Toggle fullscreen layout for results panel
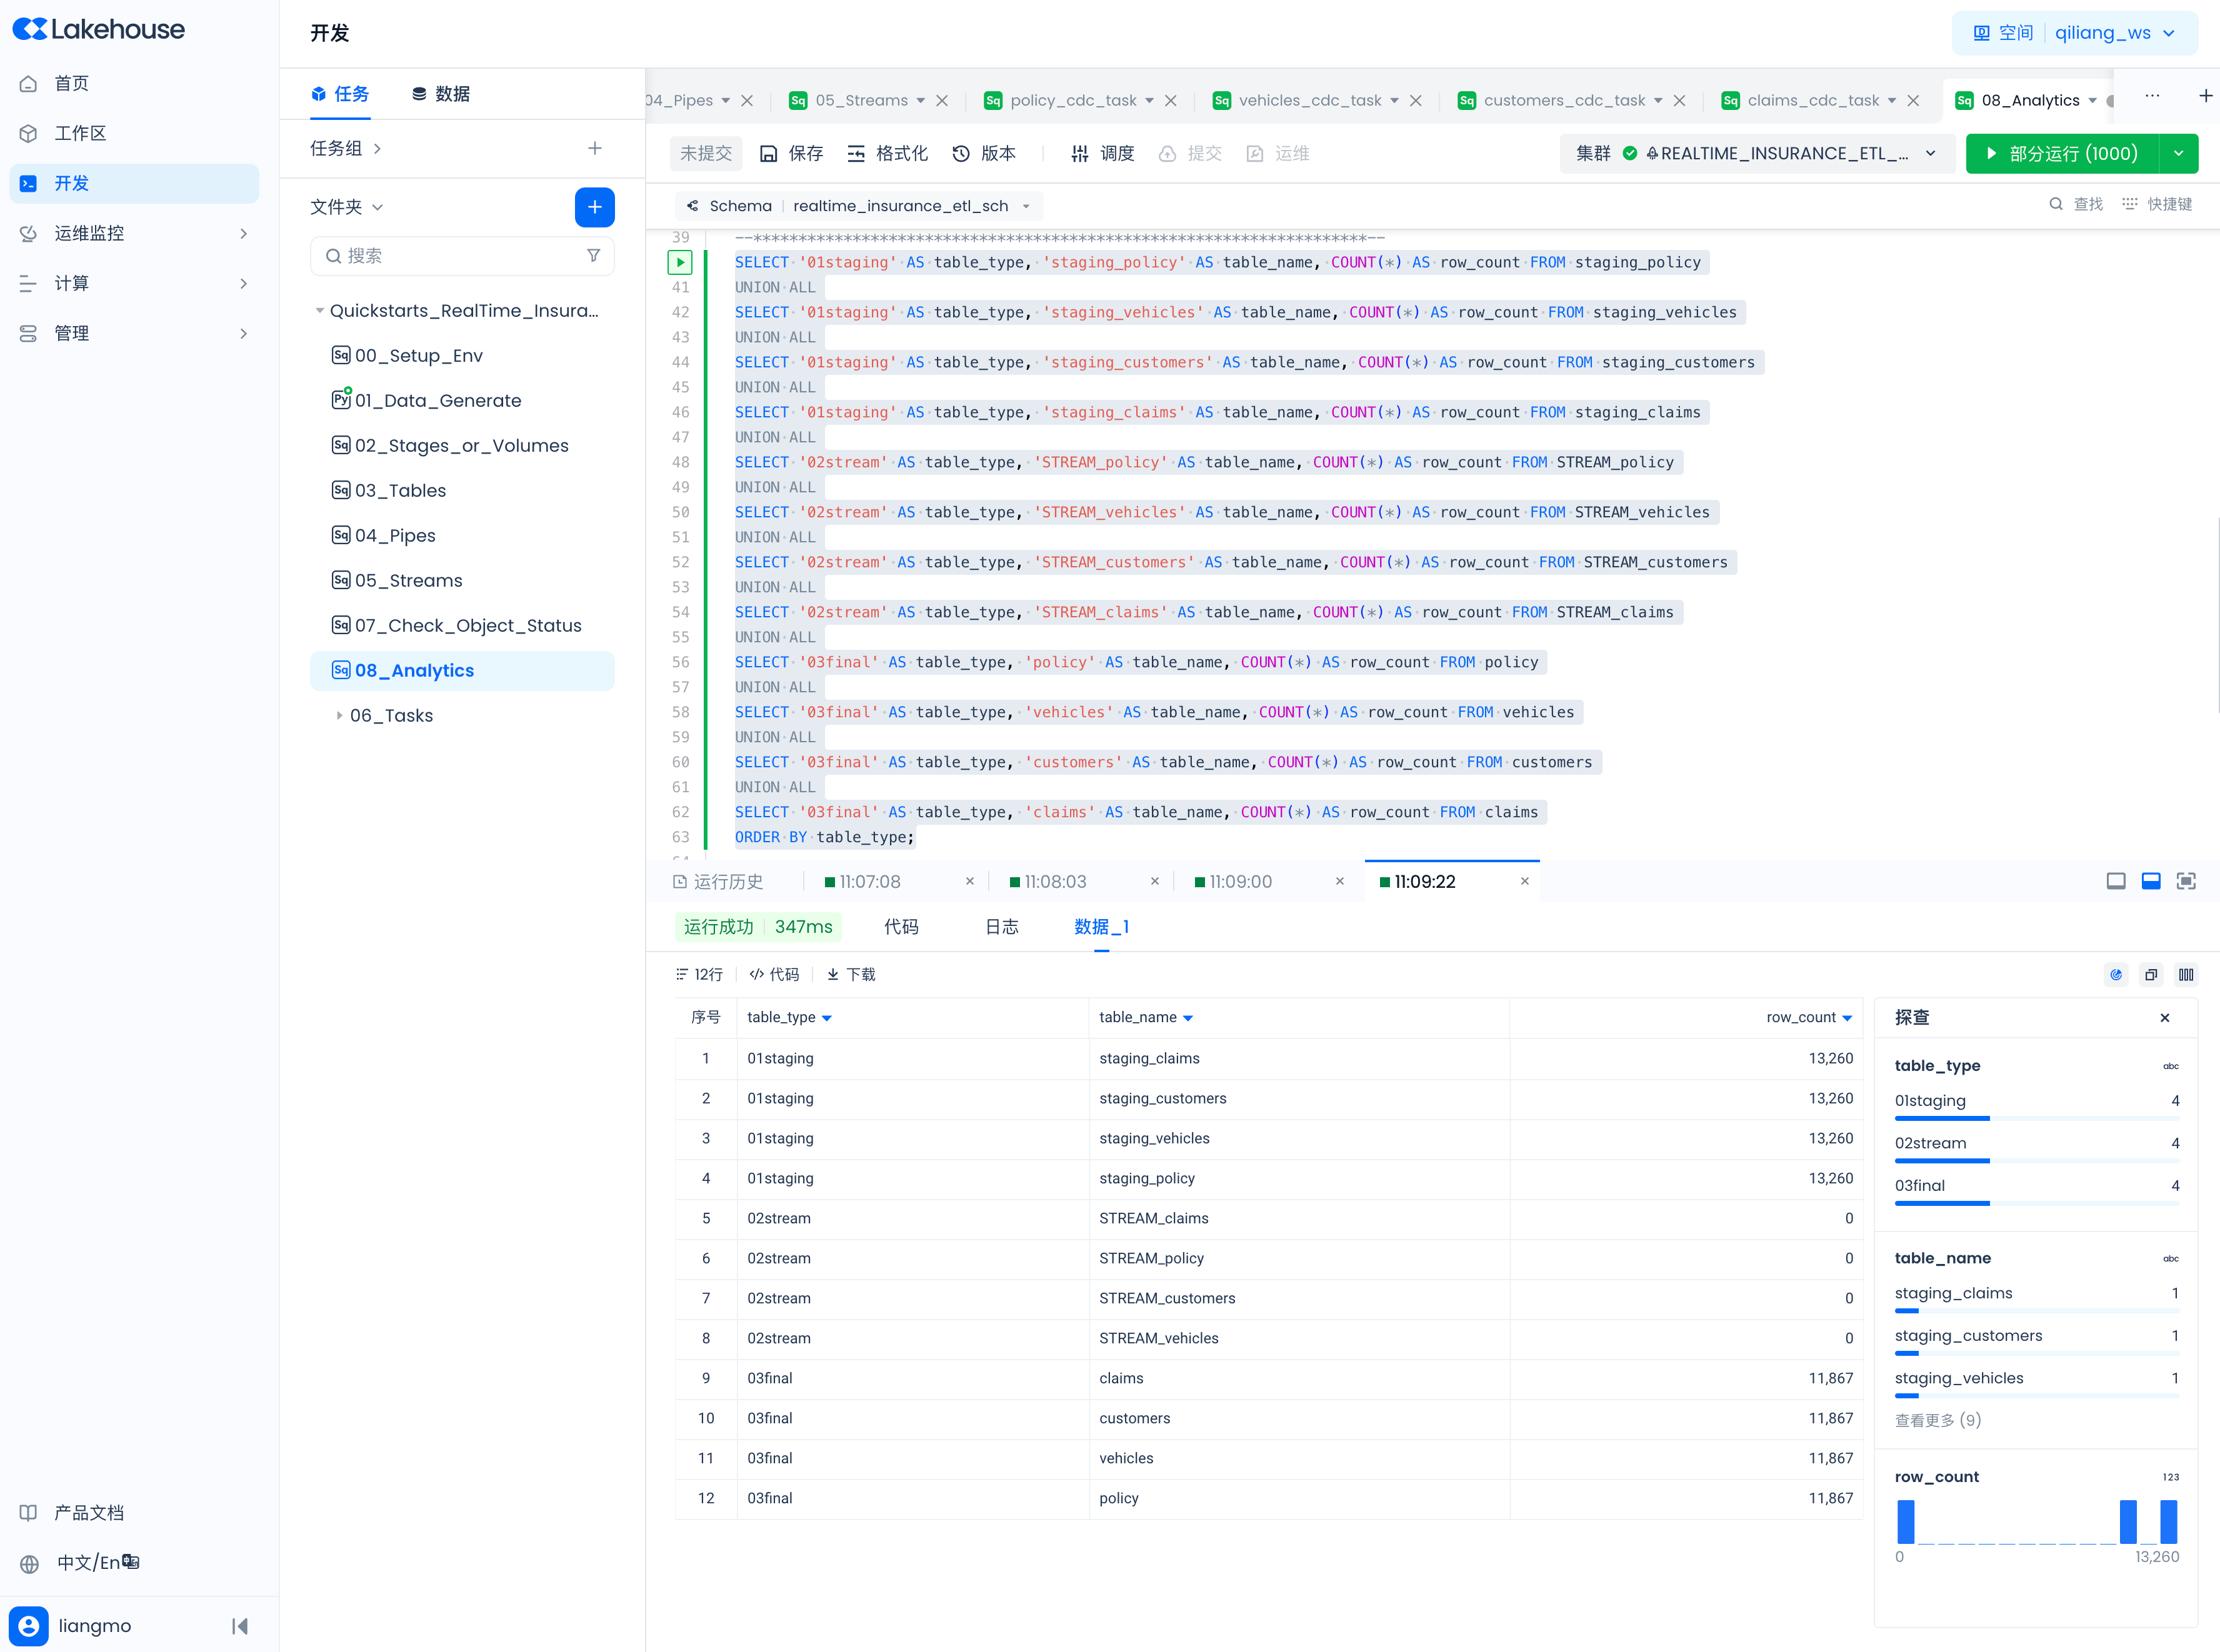This screenshot has height=1652, width=2220. (x=2186, y=881)
